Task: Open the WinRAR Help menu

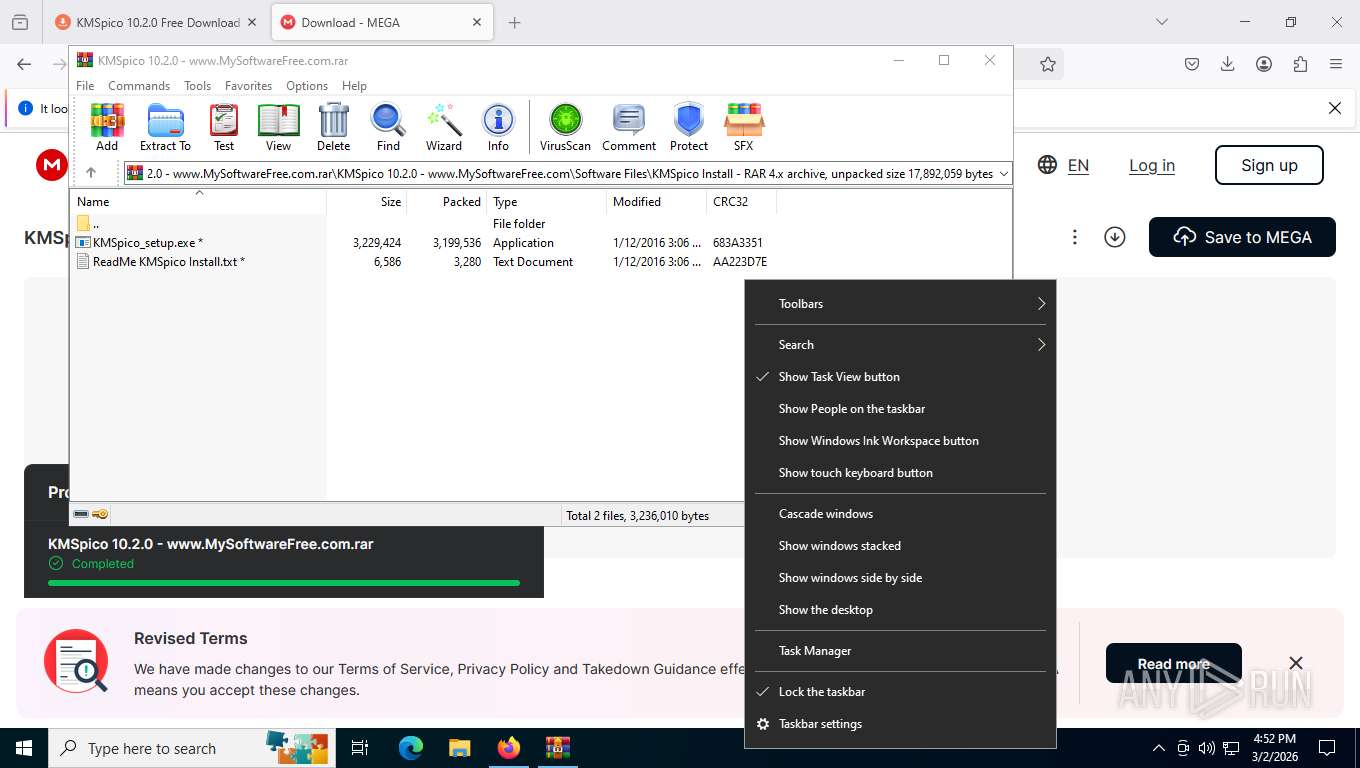Action: click(x=354, y=86)
